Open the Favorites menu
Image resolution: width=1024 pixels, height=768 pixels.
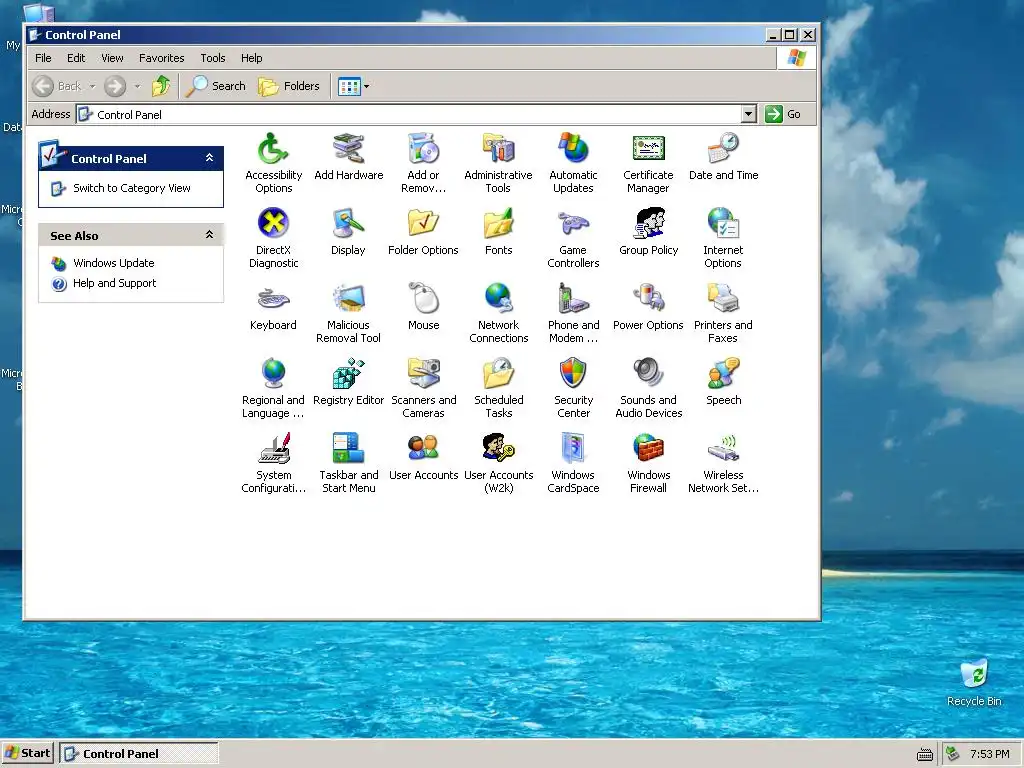[161, 58]
